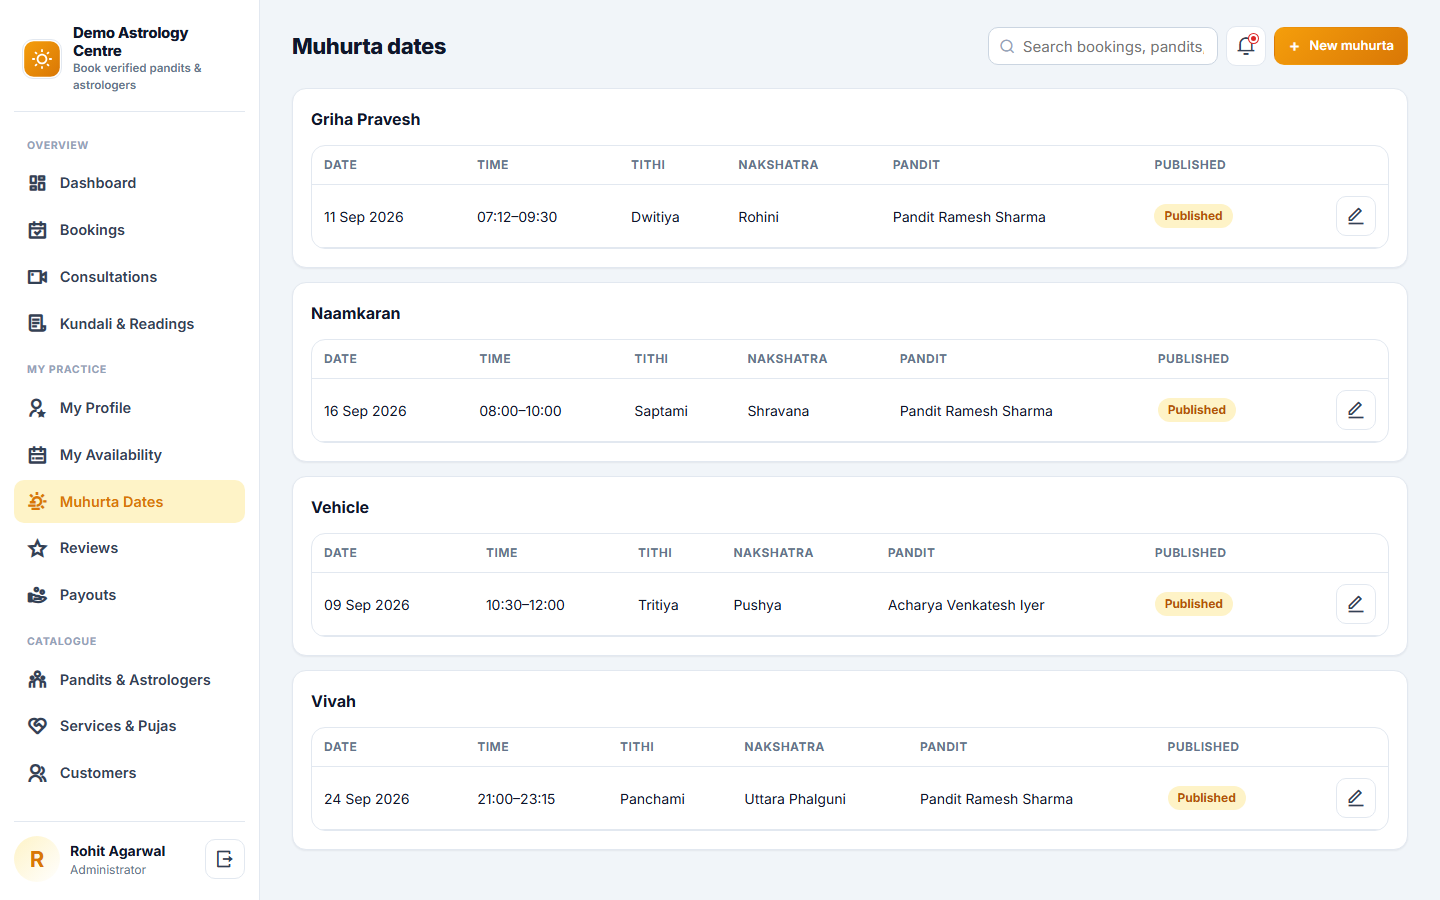Log out using the sign-out icon
This screenshot has width=1440, height=900.
pos(225,859)
